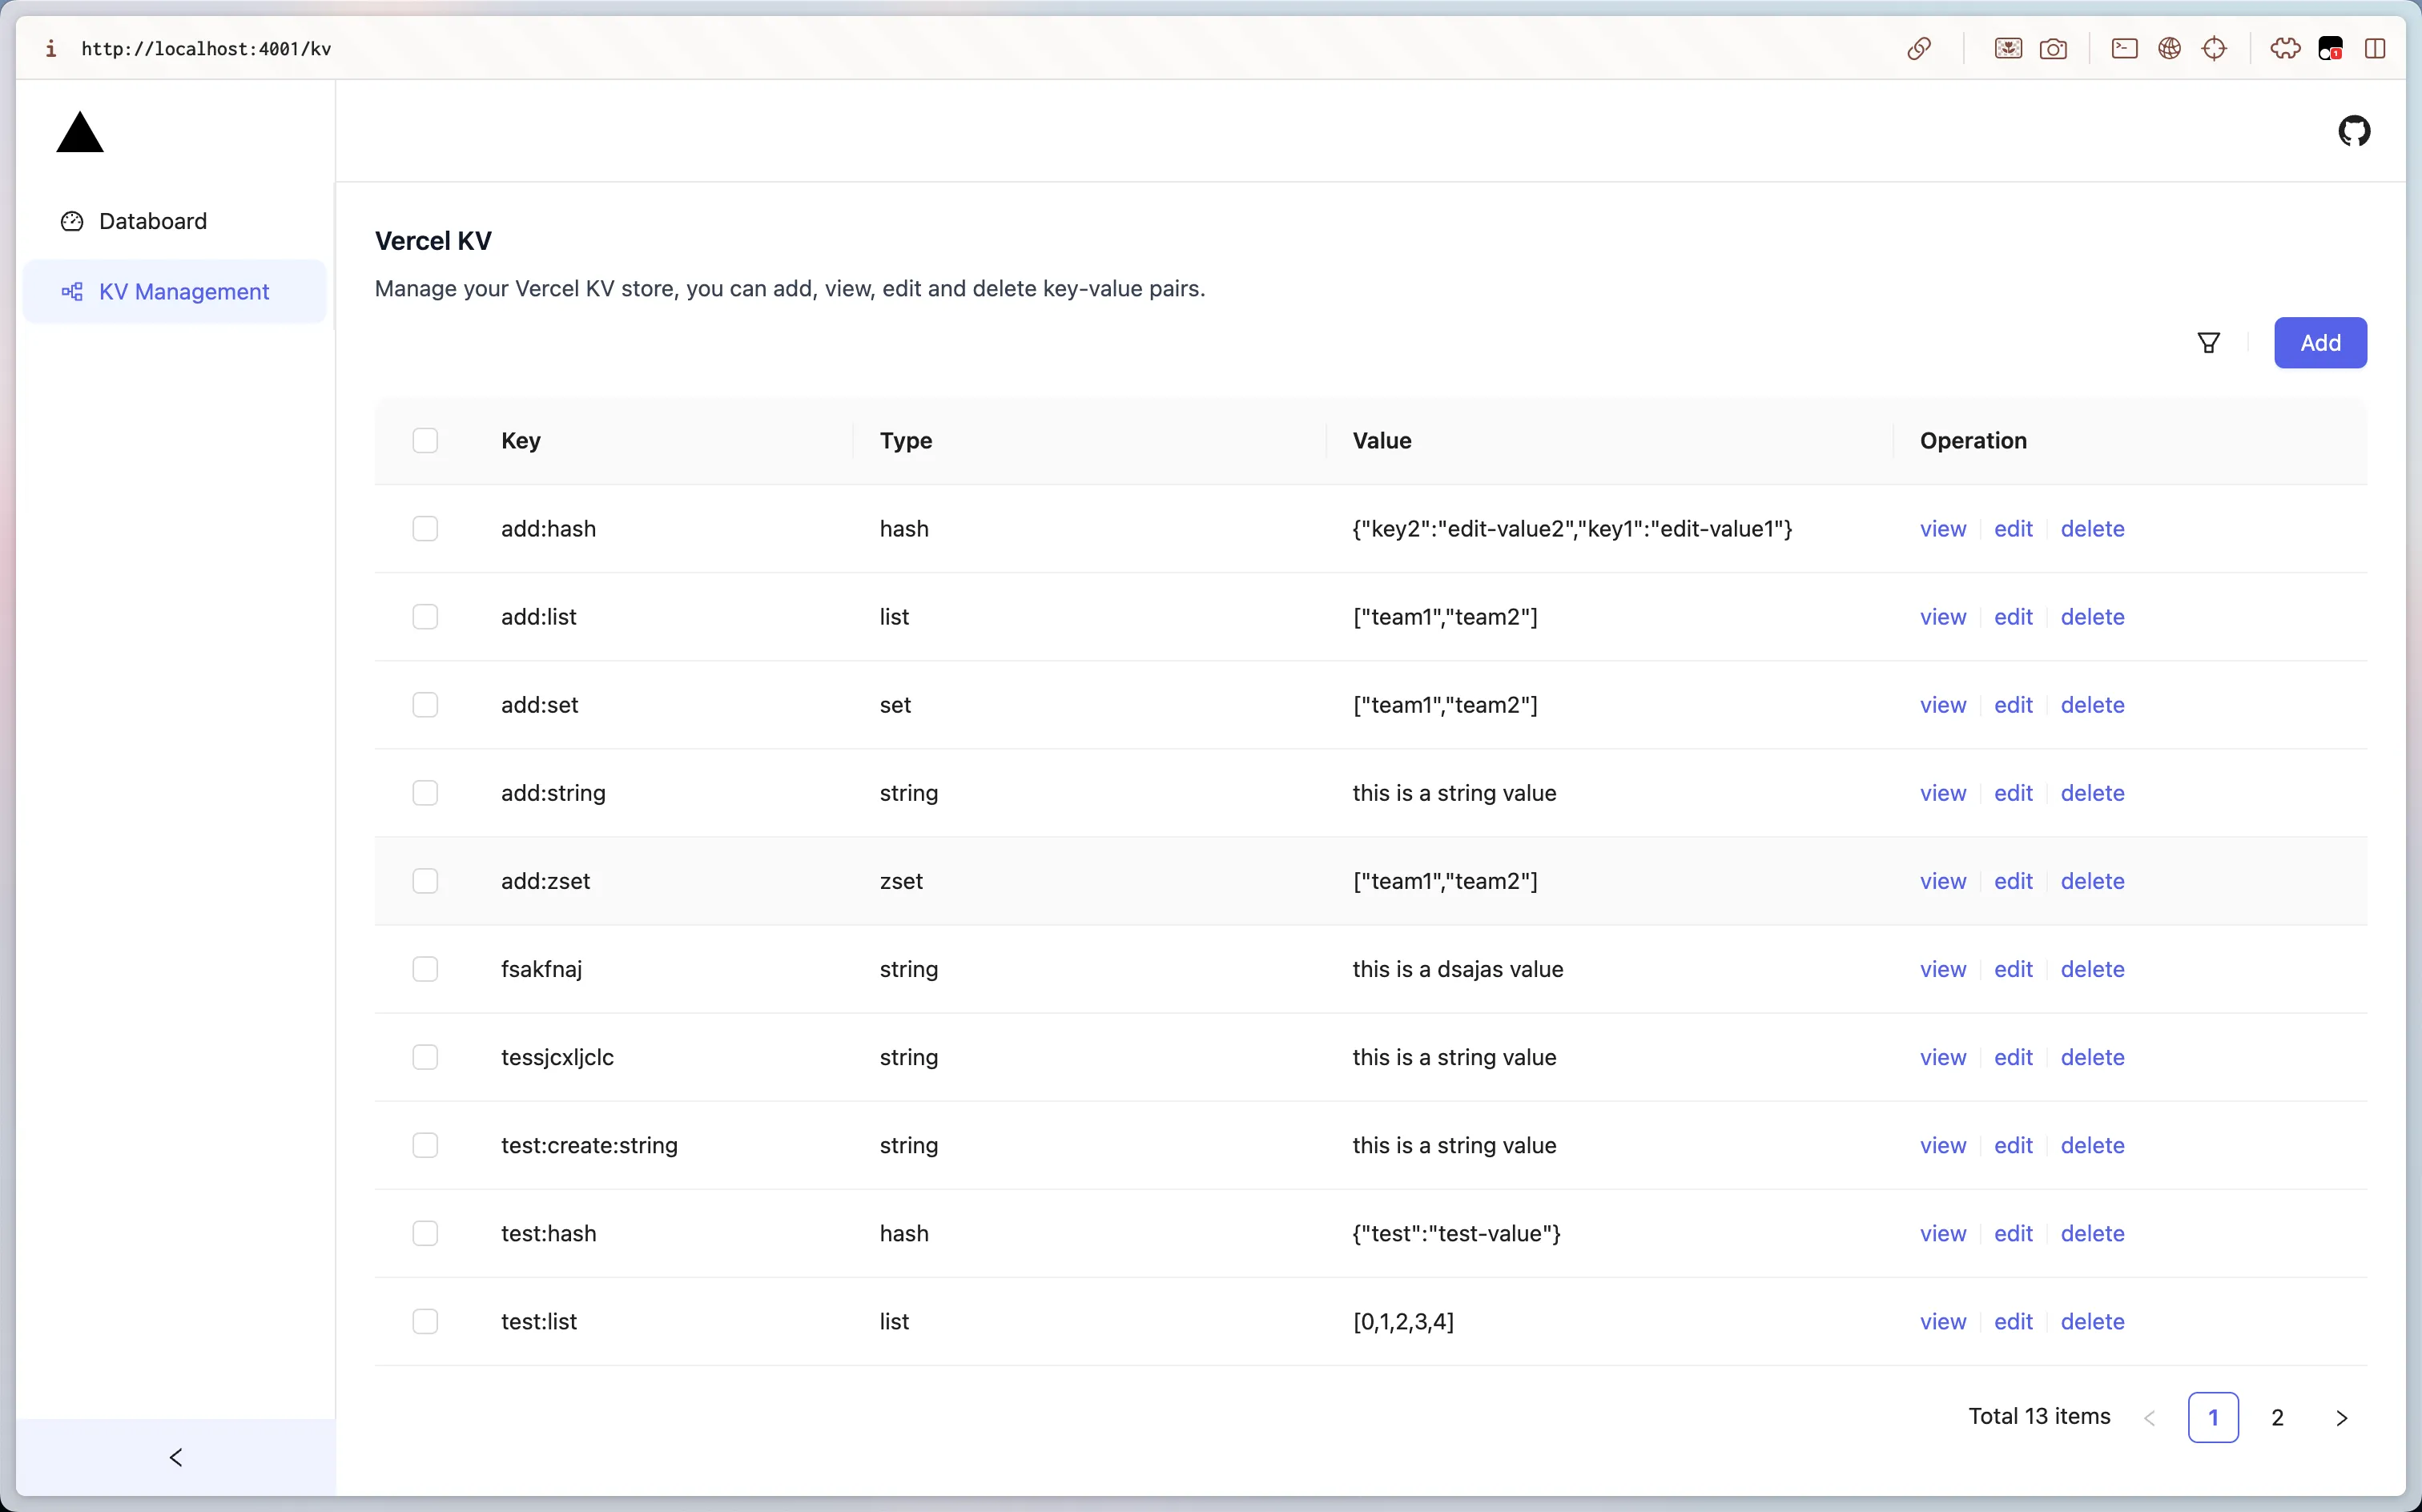Click the black extension icon with red badge
The image size is (2422, 1512).
point(2330,48)
